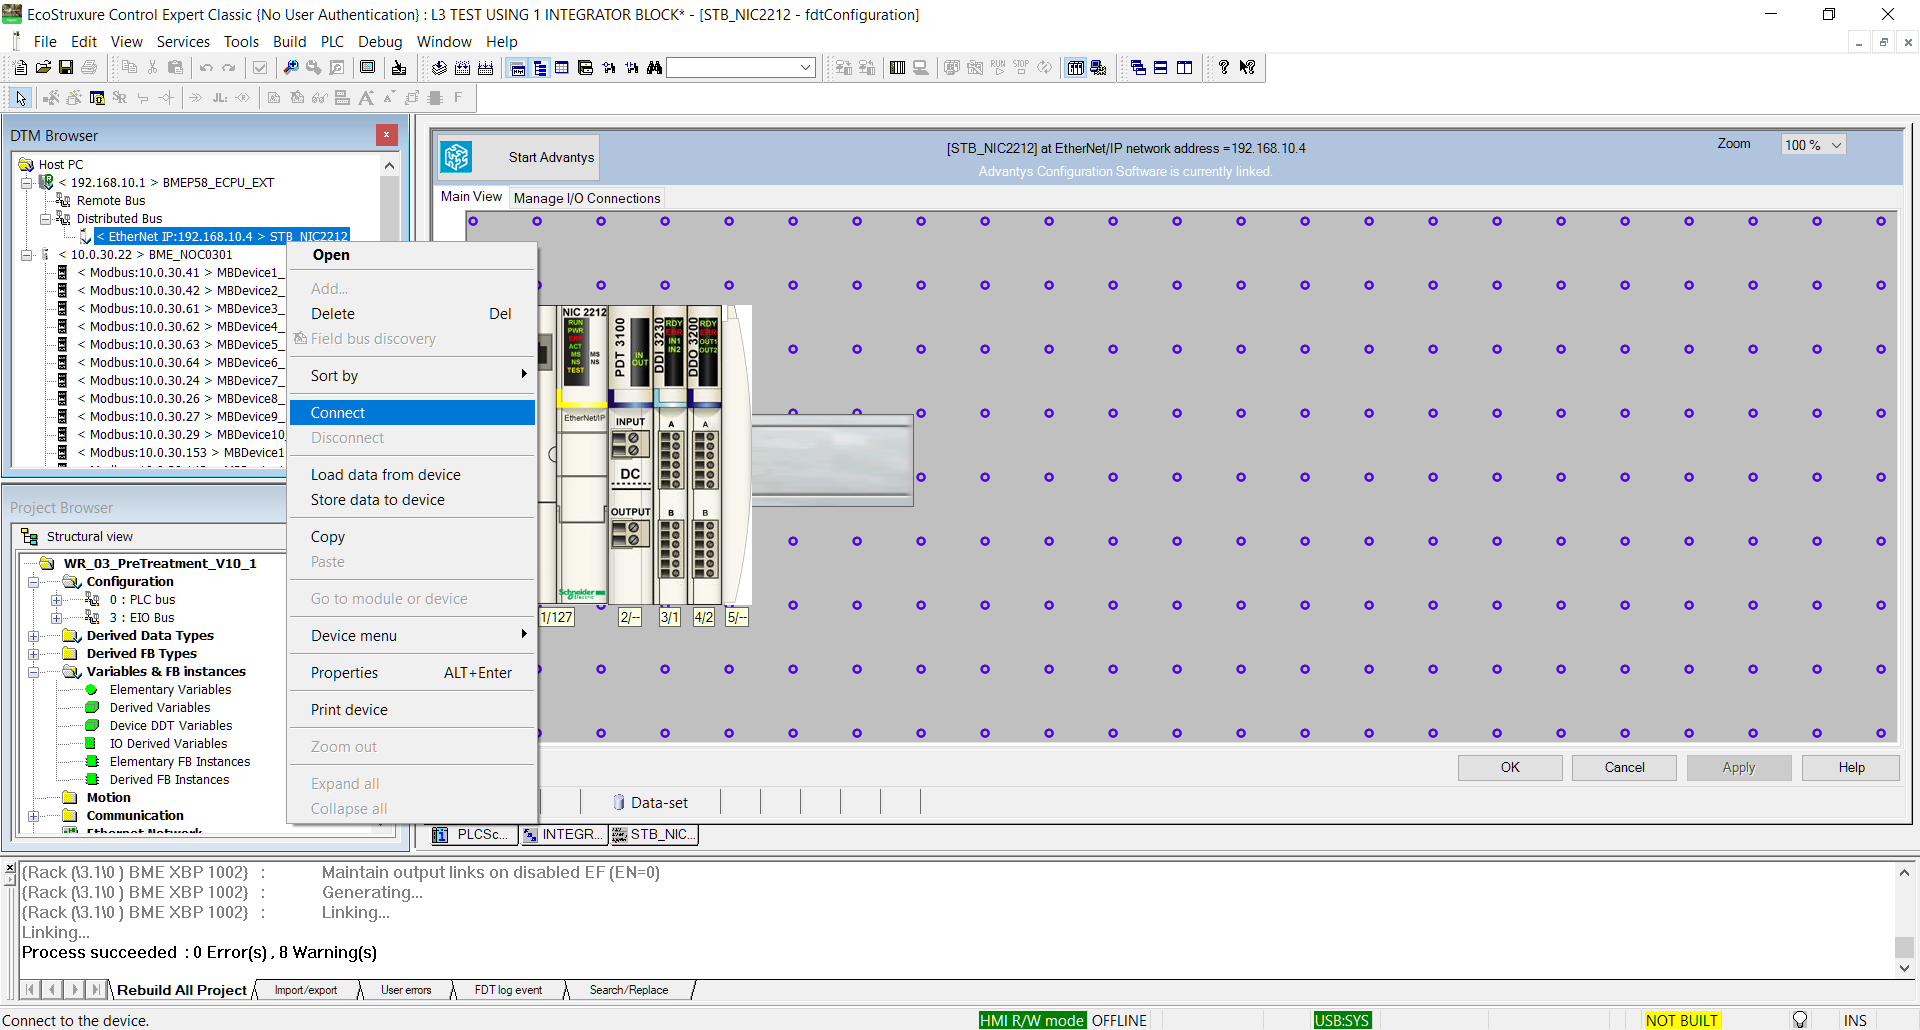This screenshot has width=1920, height=1030.
Task: Select Elementary Variables in Project Browser
Action: point(170,690)
